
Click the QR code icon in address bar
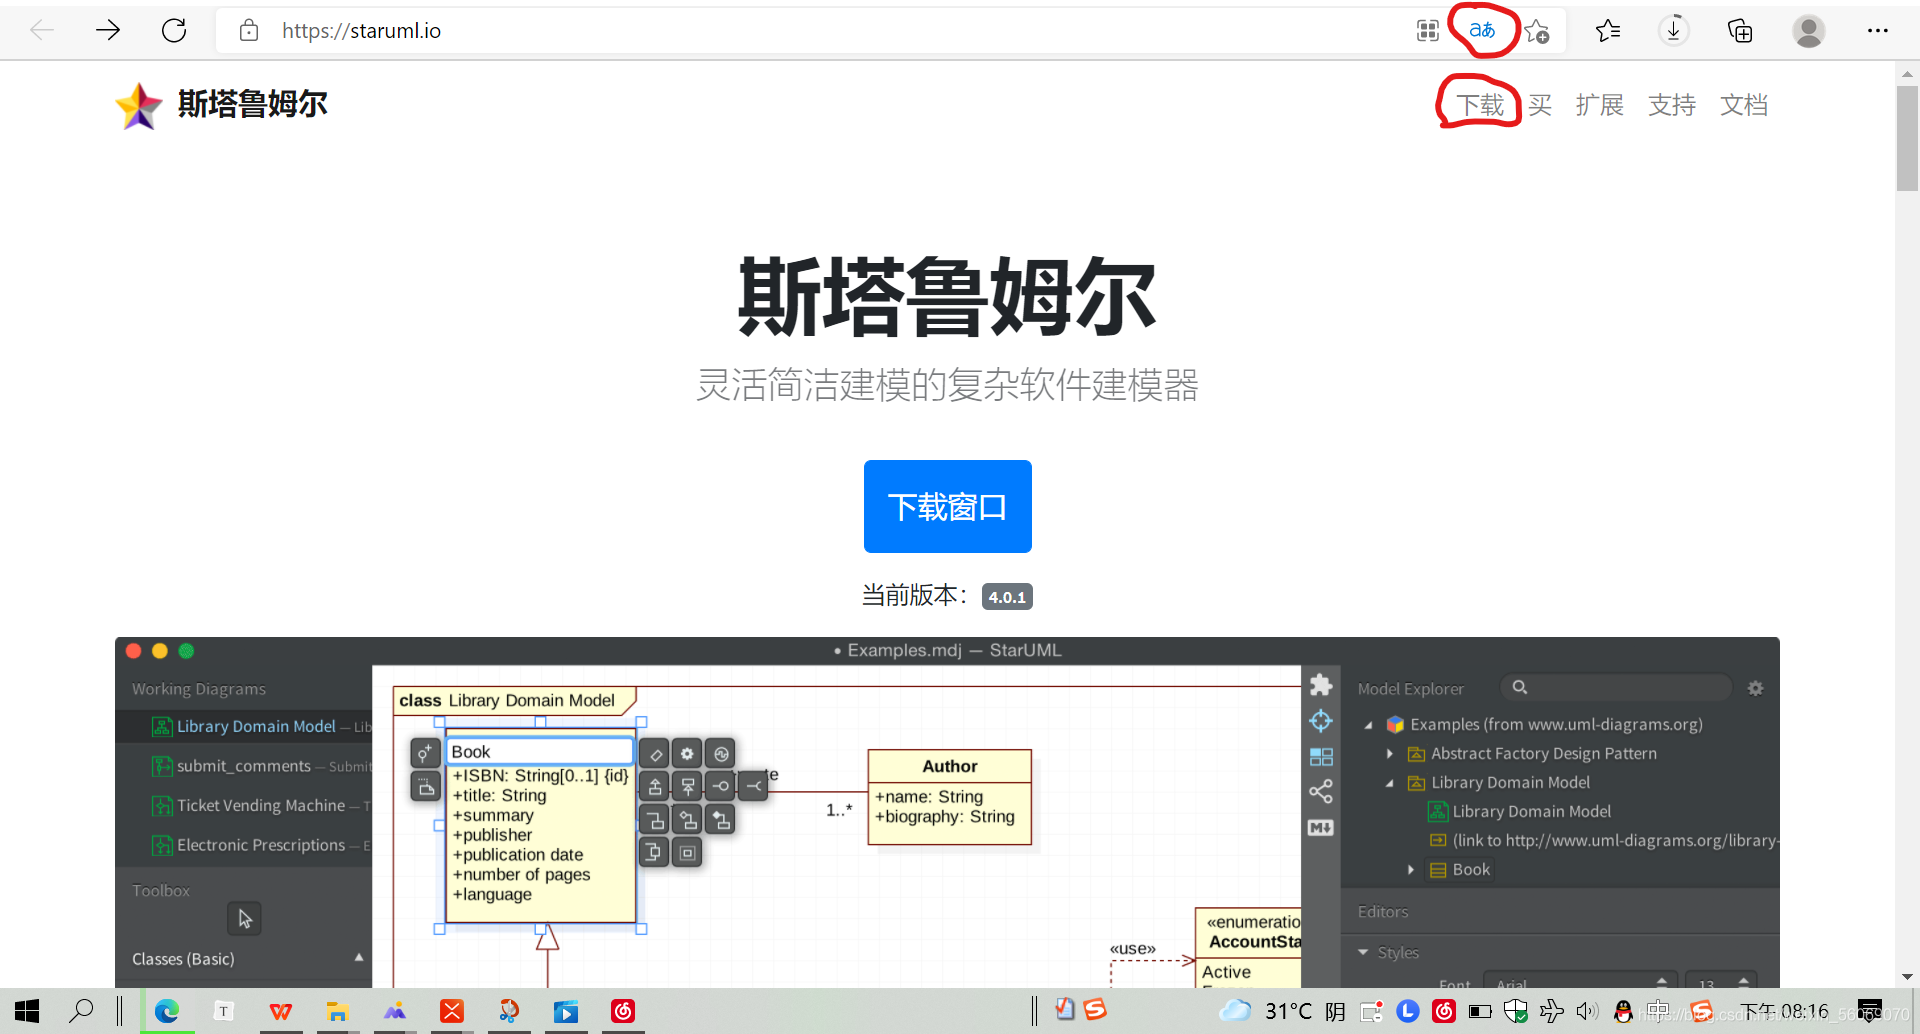(x=1427, y=31)
